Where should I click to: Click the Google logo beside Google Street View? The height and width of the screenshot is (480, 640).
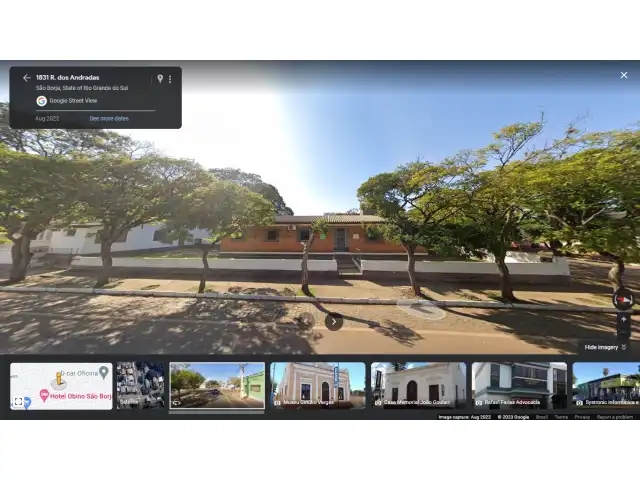click(x=41, y=101)
